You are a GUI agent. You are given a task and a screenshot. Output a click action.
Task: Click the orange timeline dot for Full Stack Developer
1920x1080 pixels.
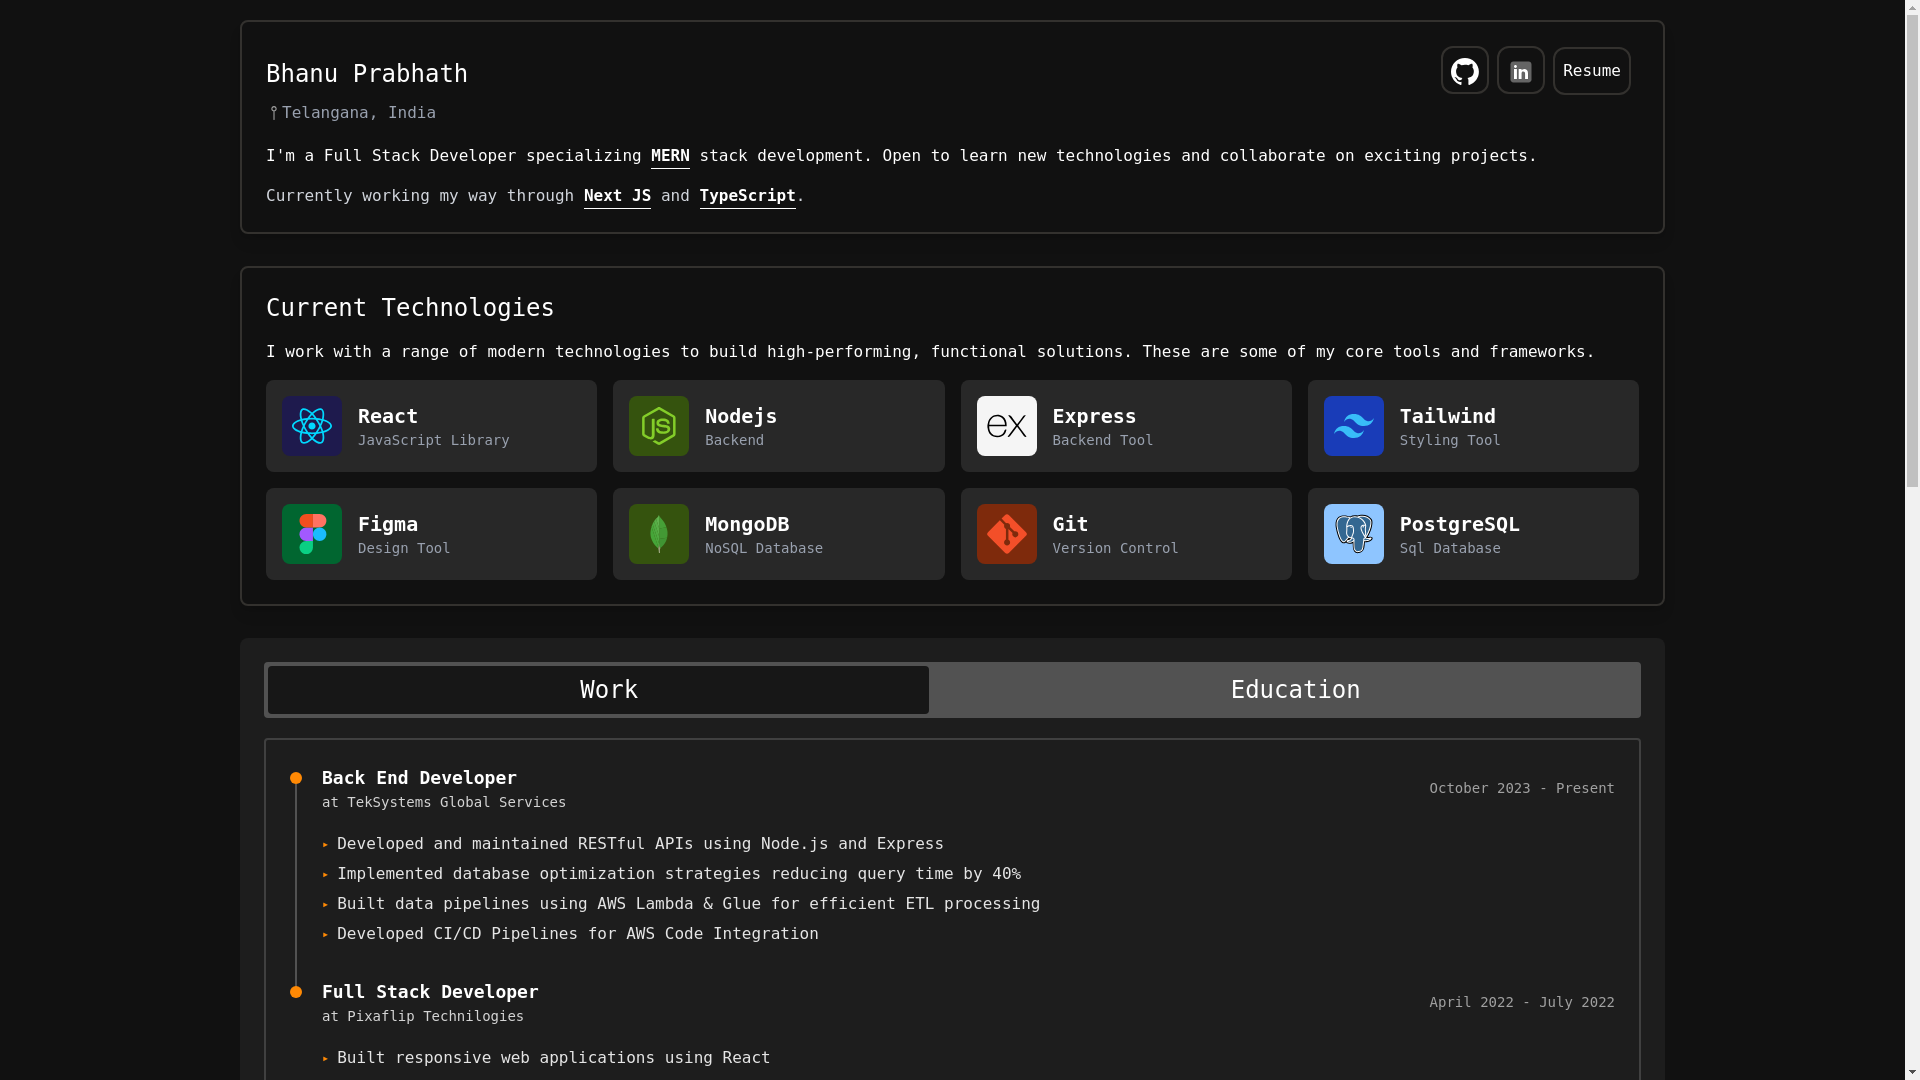(296, 992)
